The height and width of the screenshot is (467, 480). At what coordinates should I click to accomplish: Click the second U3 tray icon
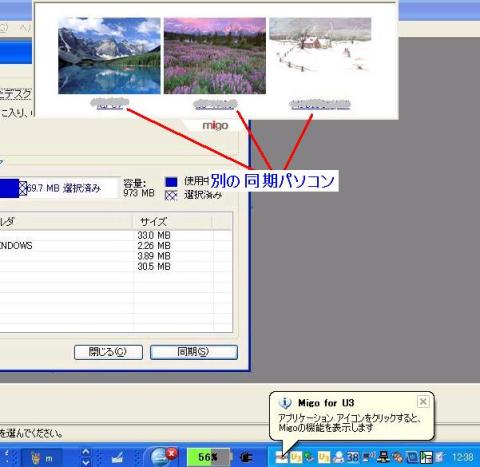(324, 458)
